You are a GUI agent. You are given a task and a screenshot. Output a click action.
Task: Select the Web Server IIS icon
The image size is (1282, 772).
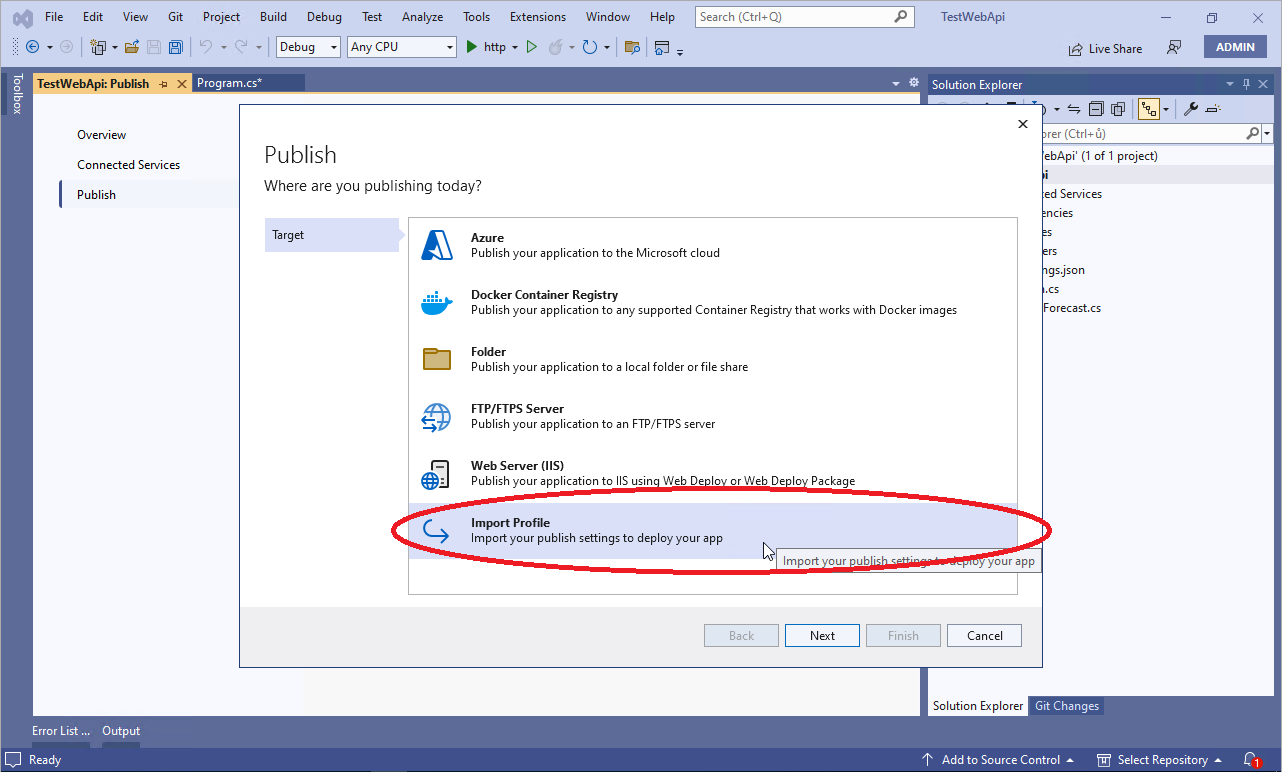tap(436, 473)
